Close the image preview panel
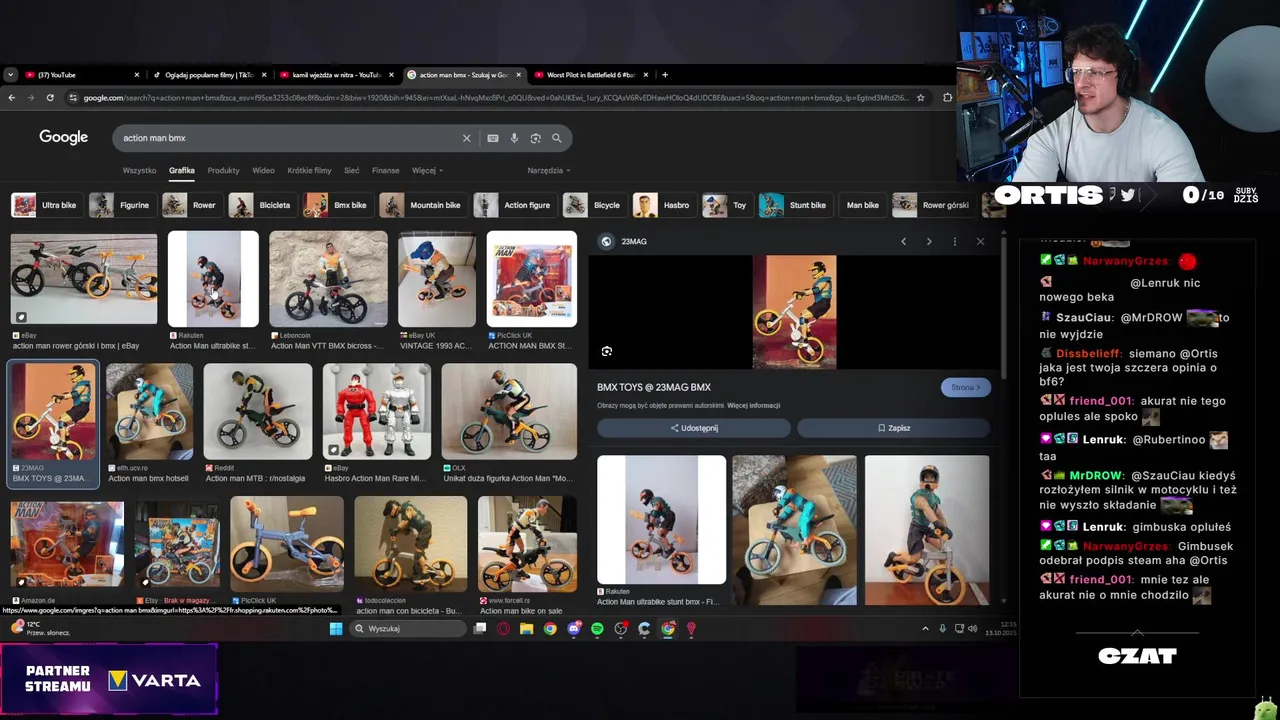The image size is (1280, 720). click(980, 241)
